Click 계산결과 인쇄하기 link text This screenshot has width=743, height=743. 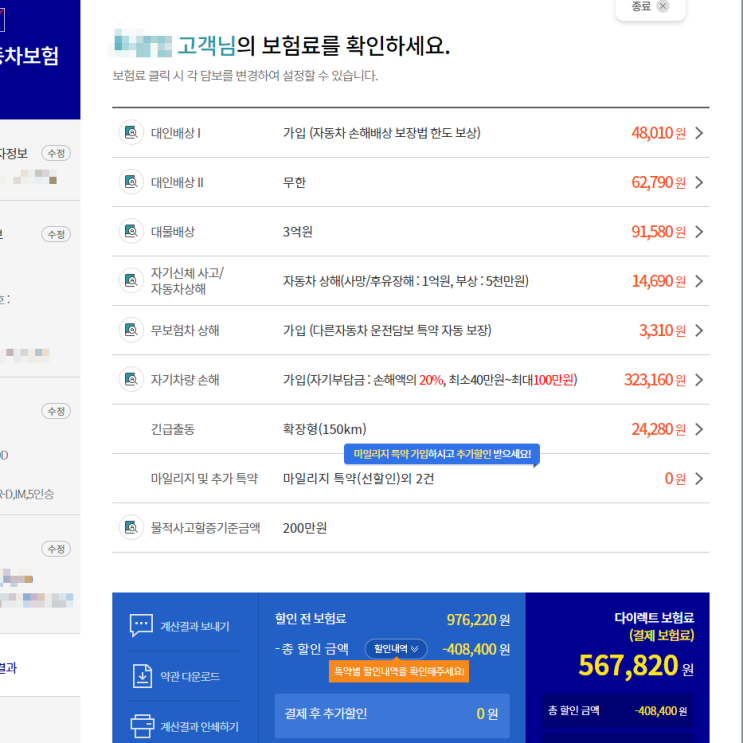(x=199, y=726)
